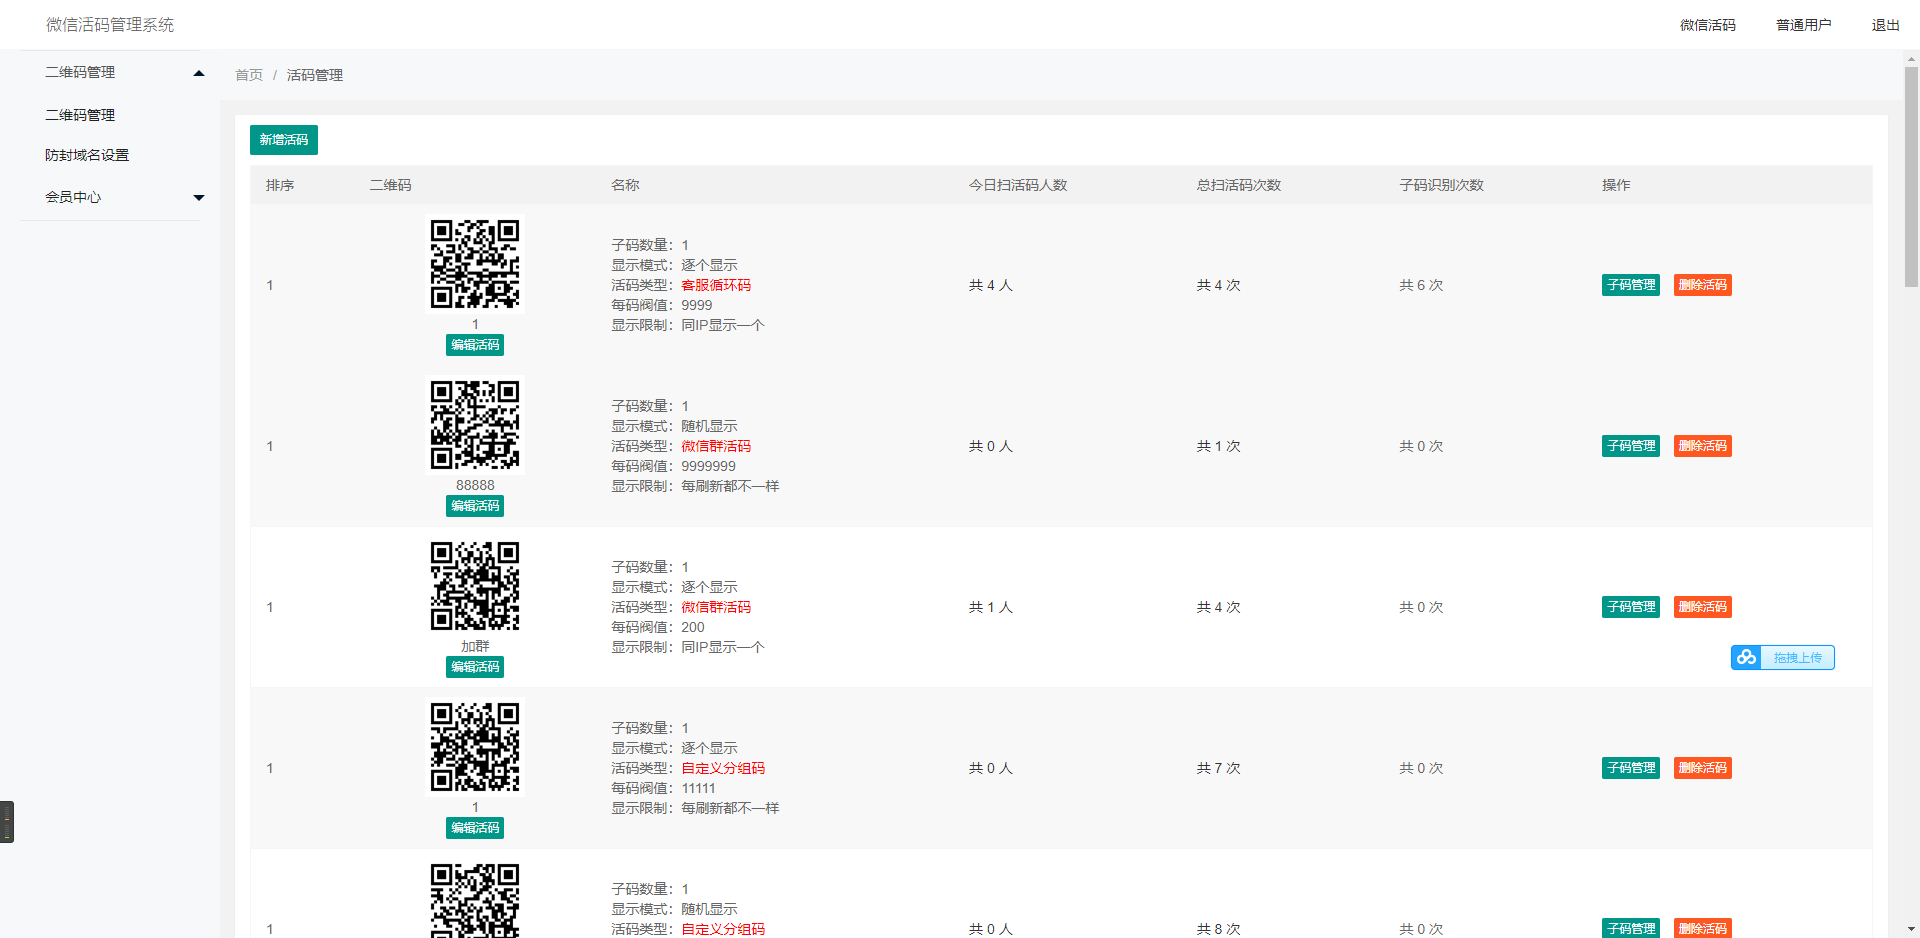Screen dimensions: 1920x938
Task: Select 微信活码 in the top navigation
Action: 1707,25
